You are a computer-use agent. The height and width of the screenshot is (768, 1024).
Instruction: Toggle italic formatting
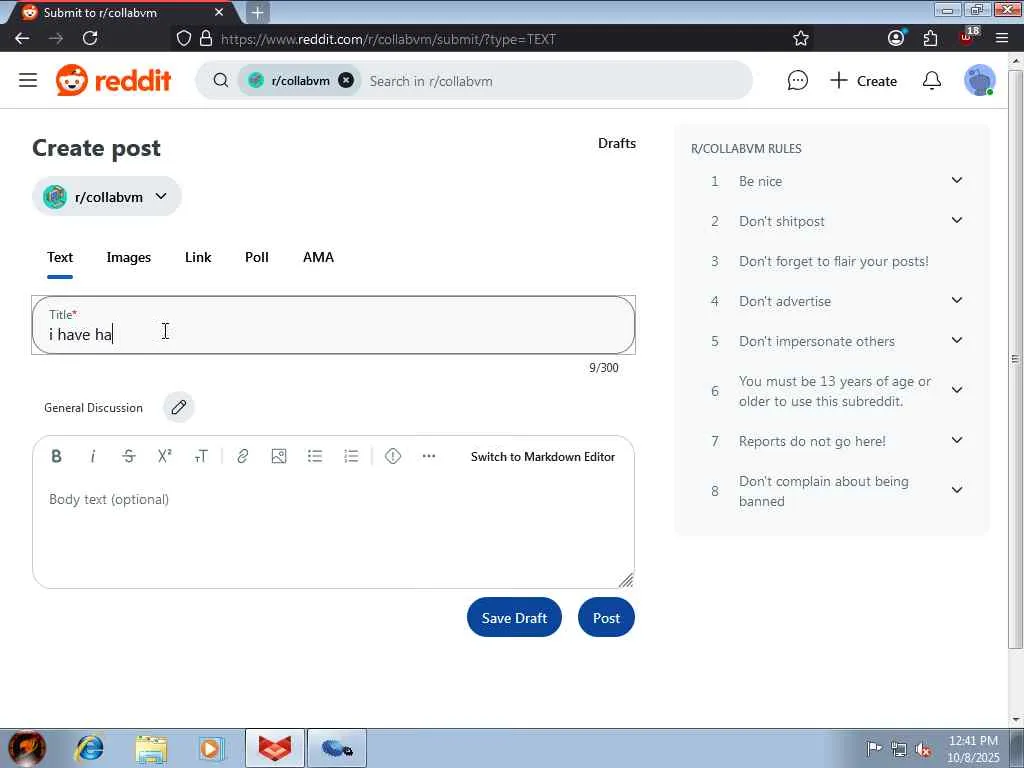coord(93,456)
